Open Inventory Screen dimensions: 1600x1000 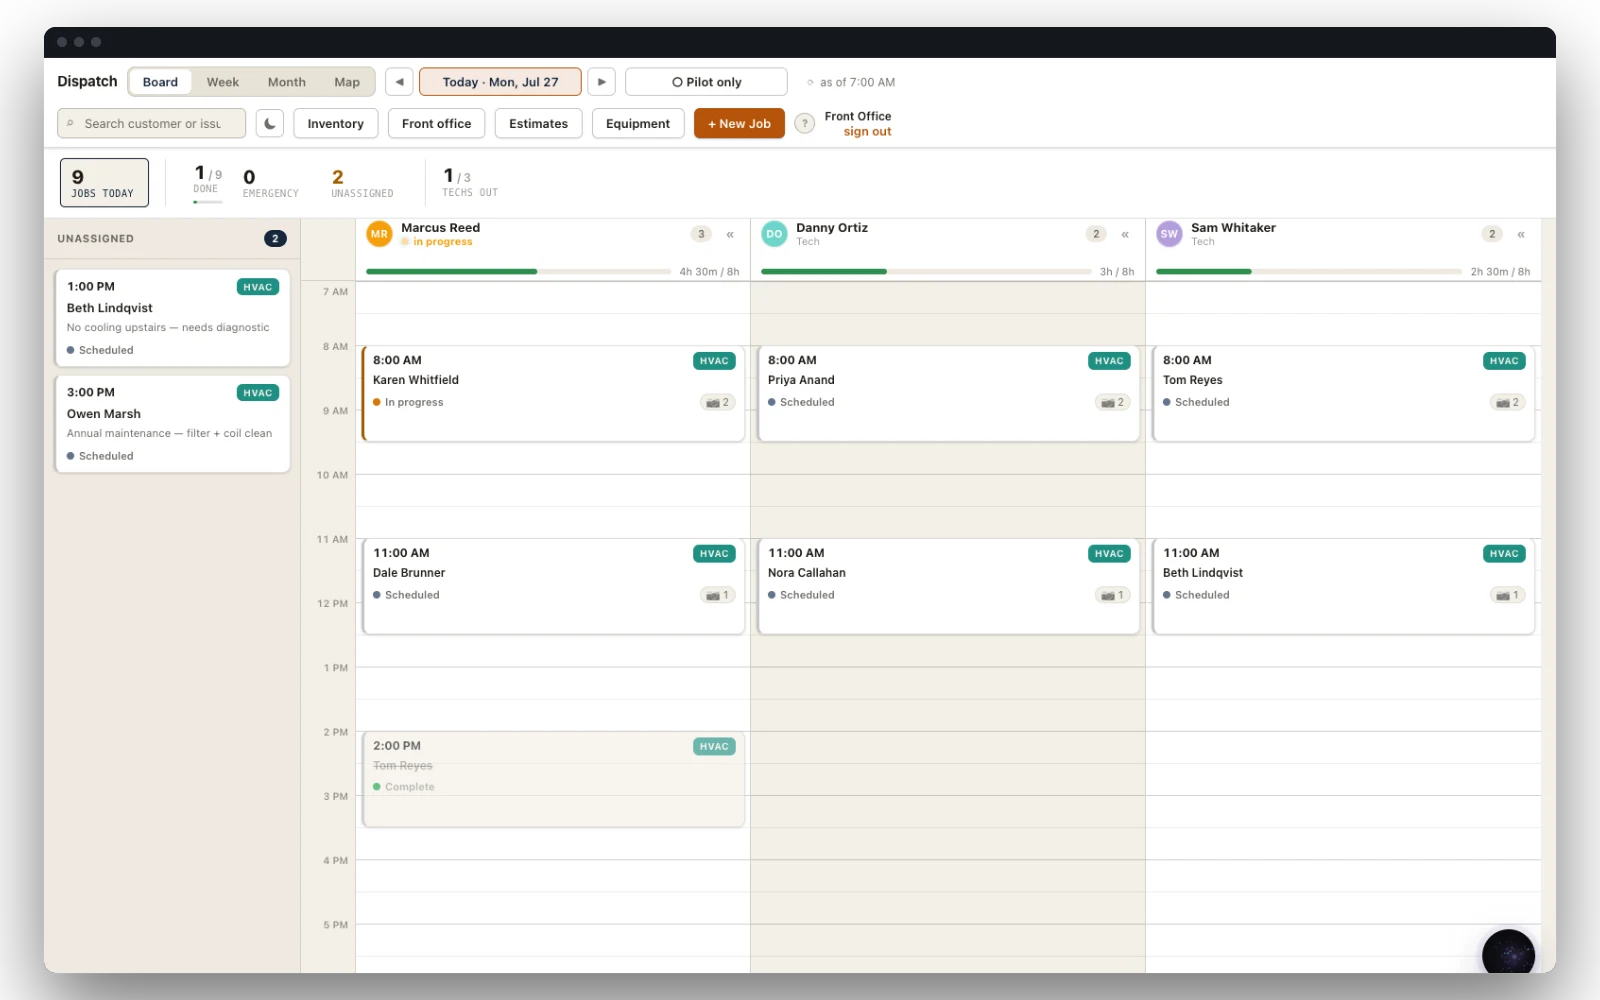click(336, 123)
